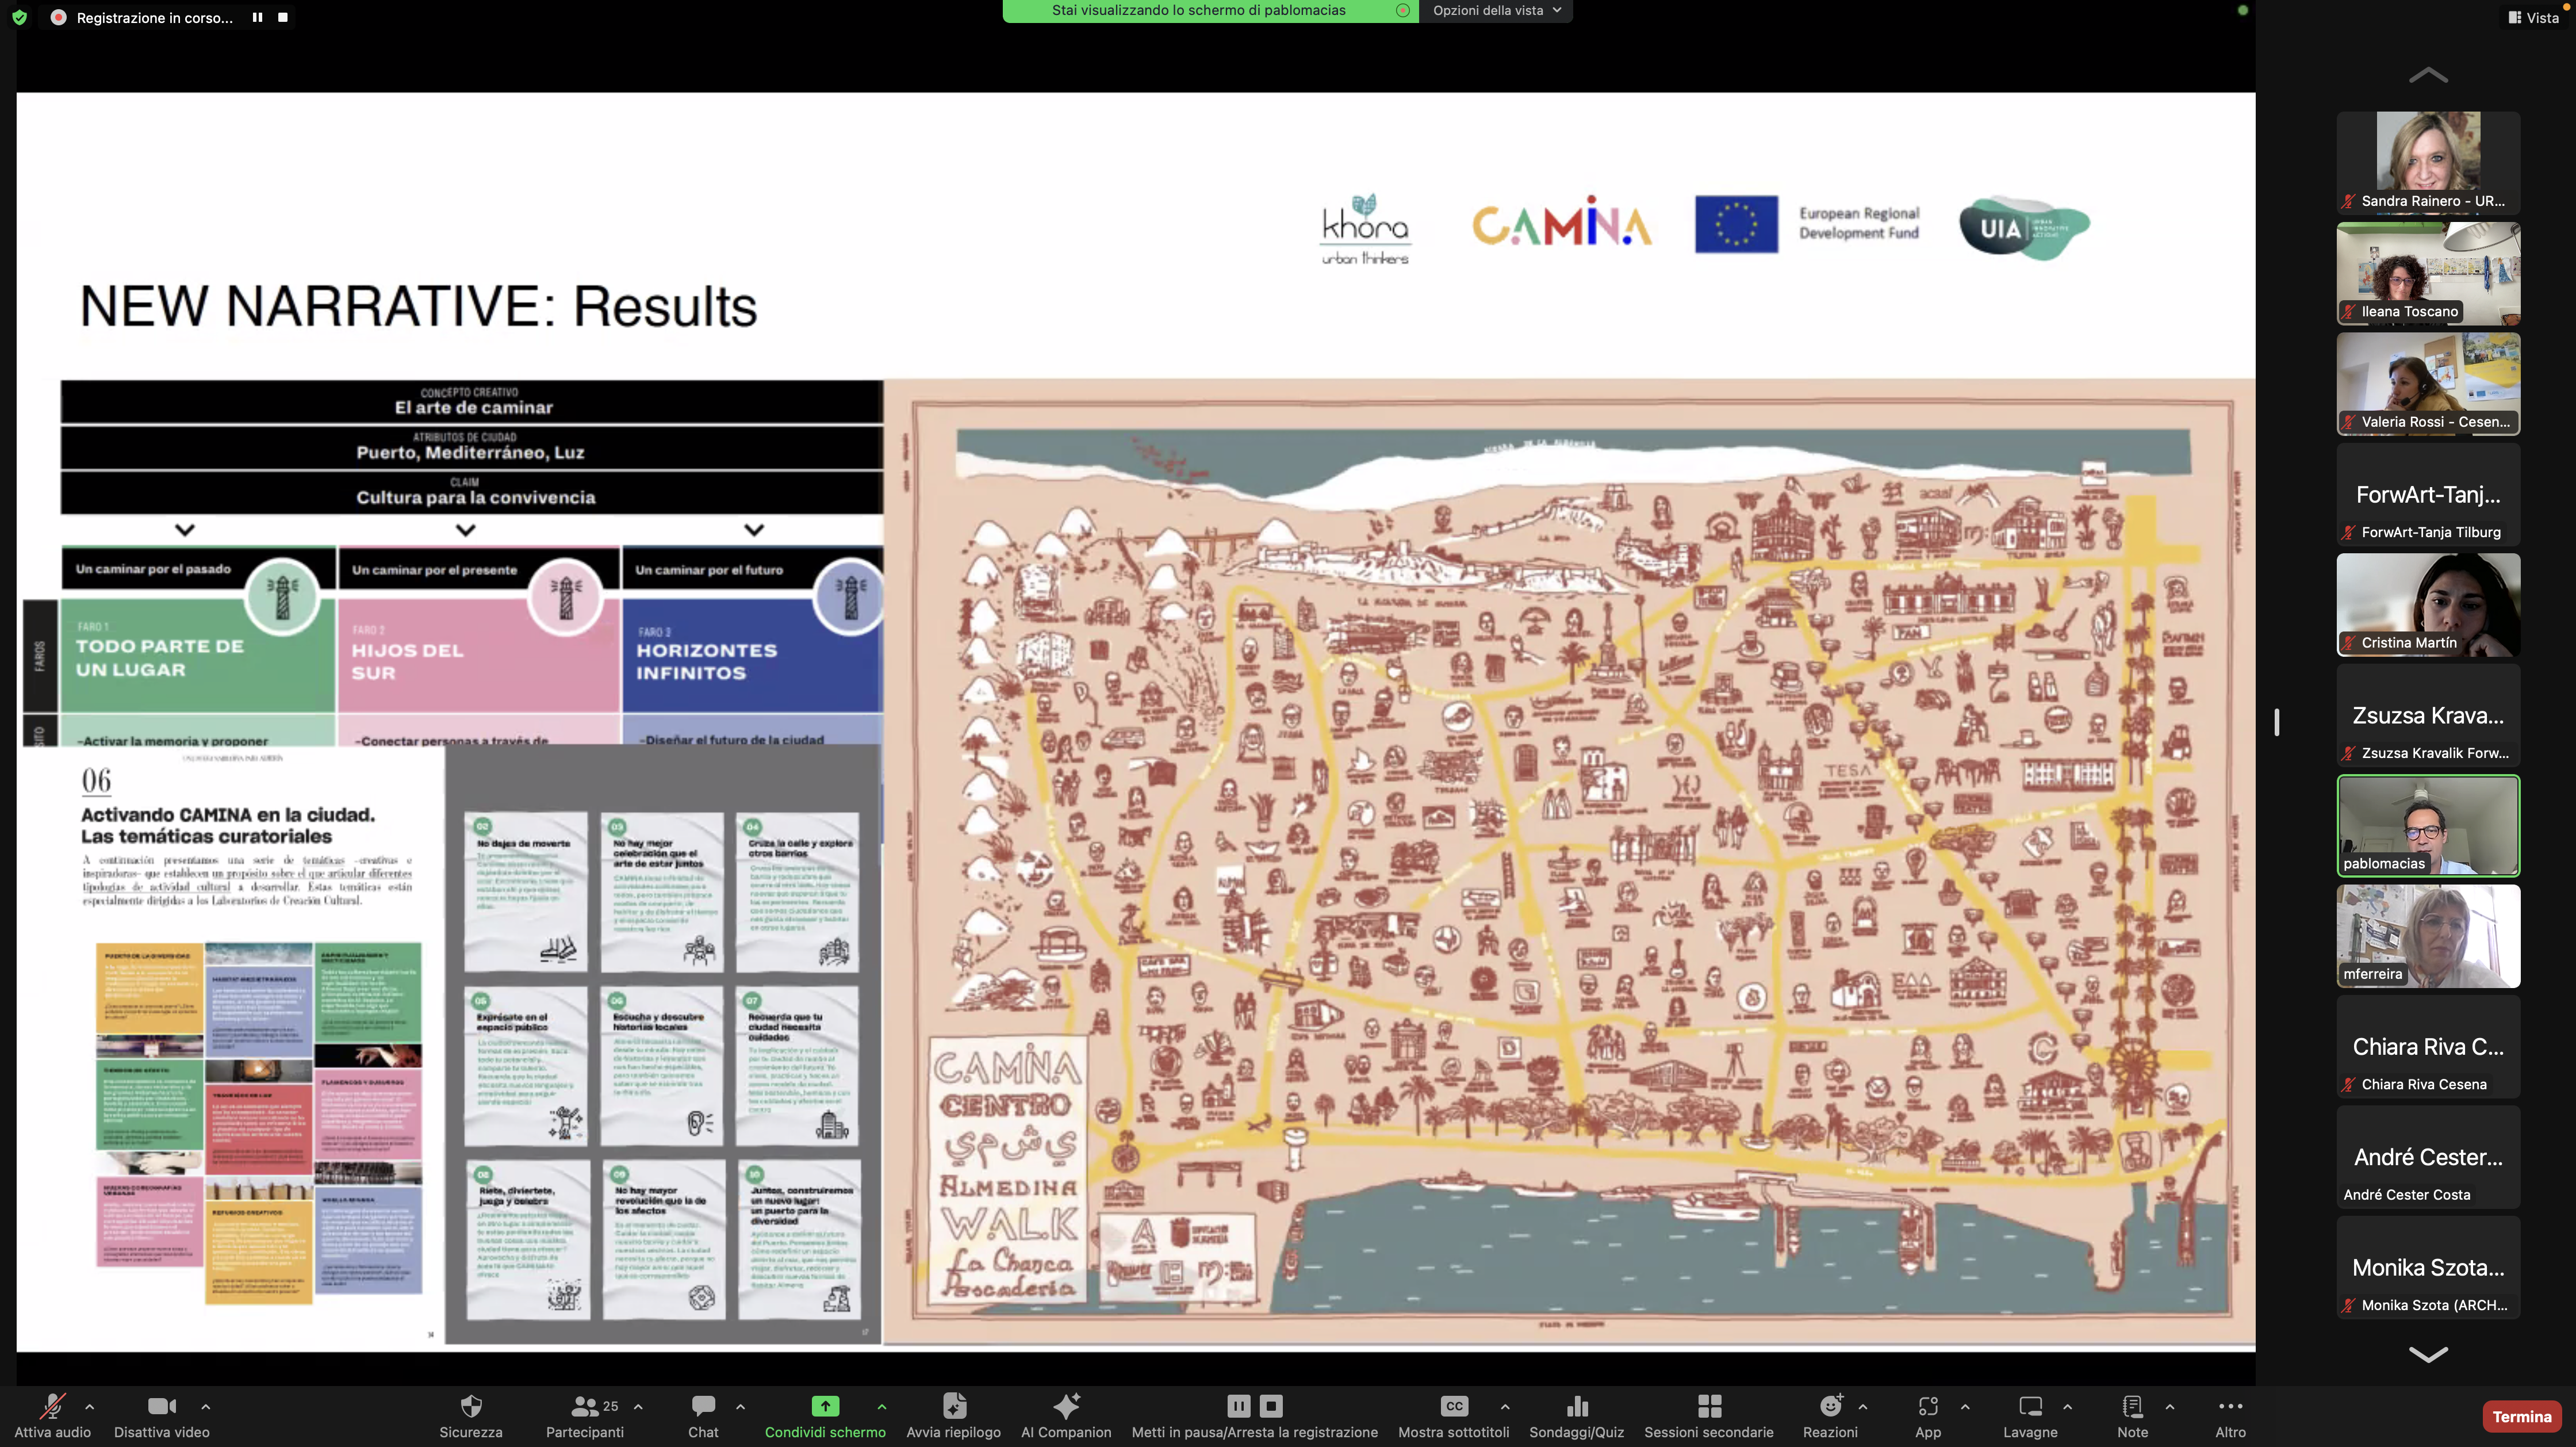Open the Altro more menu
This screenshot has width=2576, height=1447.
(x=2230, y=1407)
